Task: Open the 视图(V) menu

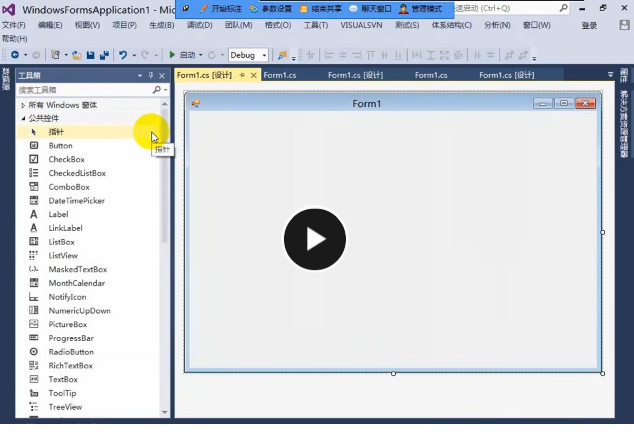Action: click(x=87, y=25)
